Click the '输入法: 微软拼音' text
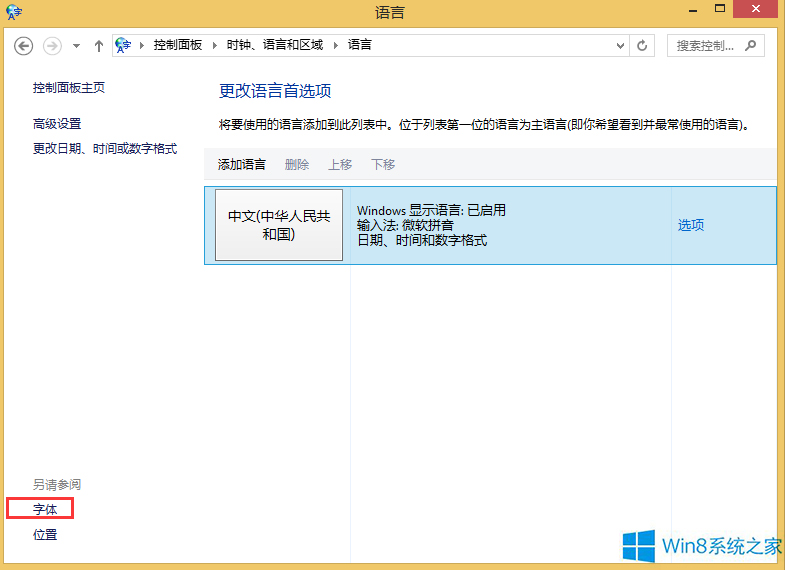The width and height of the screenshot is (785, 570). tap(406, 225)
